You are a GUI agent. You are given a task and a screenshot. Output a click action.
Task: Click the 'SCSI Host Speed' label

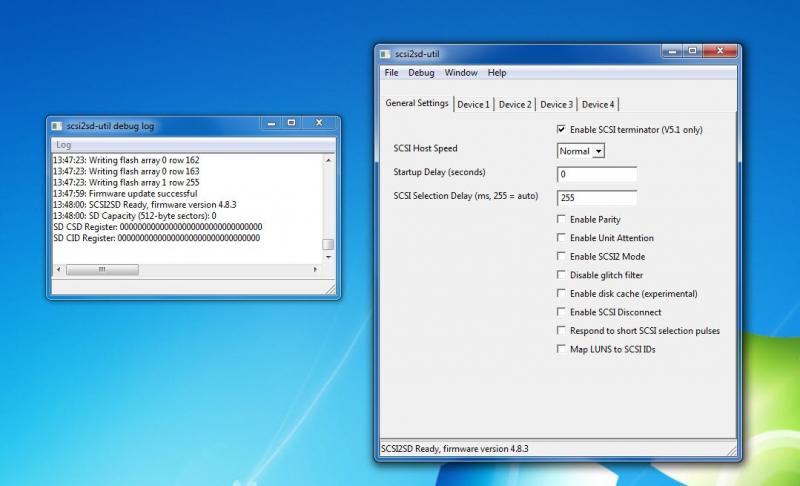click(426, 148)
